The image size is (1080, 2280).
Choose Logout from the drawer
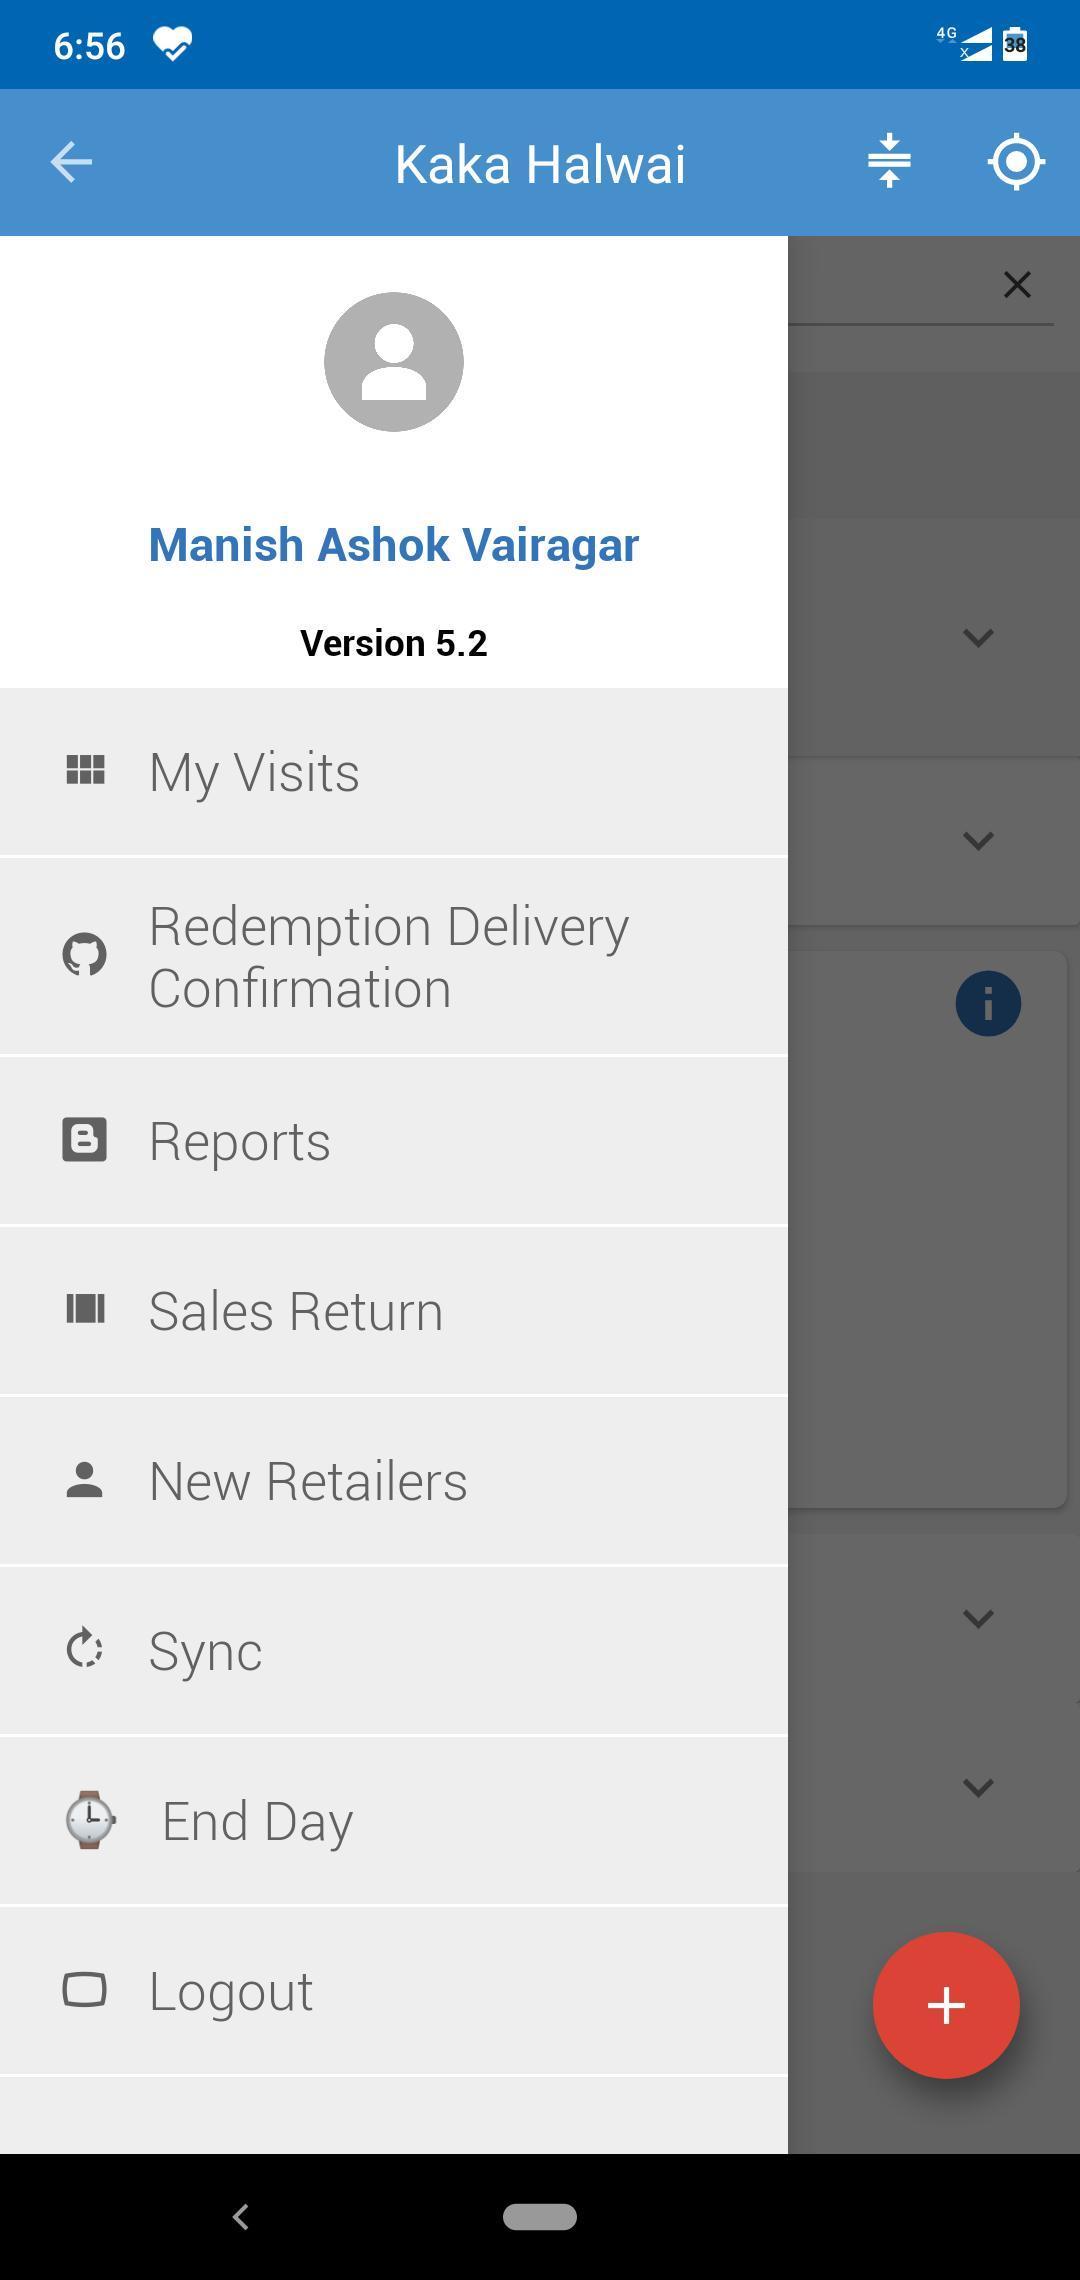pos(394,1991)
